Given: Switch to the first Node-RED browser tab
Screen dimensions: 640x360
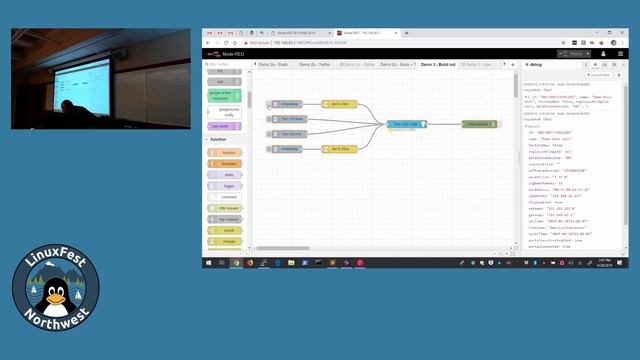Looking at the screenshot, I should (x=301, y=33).
